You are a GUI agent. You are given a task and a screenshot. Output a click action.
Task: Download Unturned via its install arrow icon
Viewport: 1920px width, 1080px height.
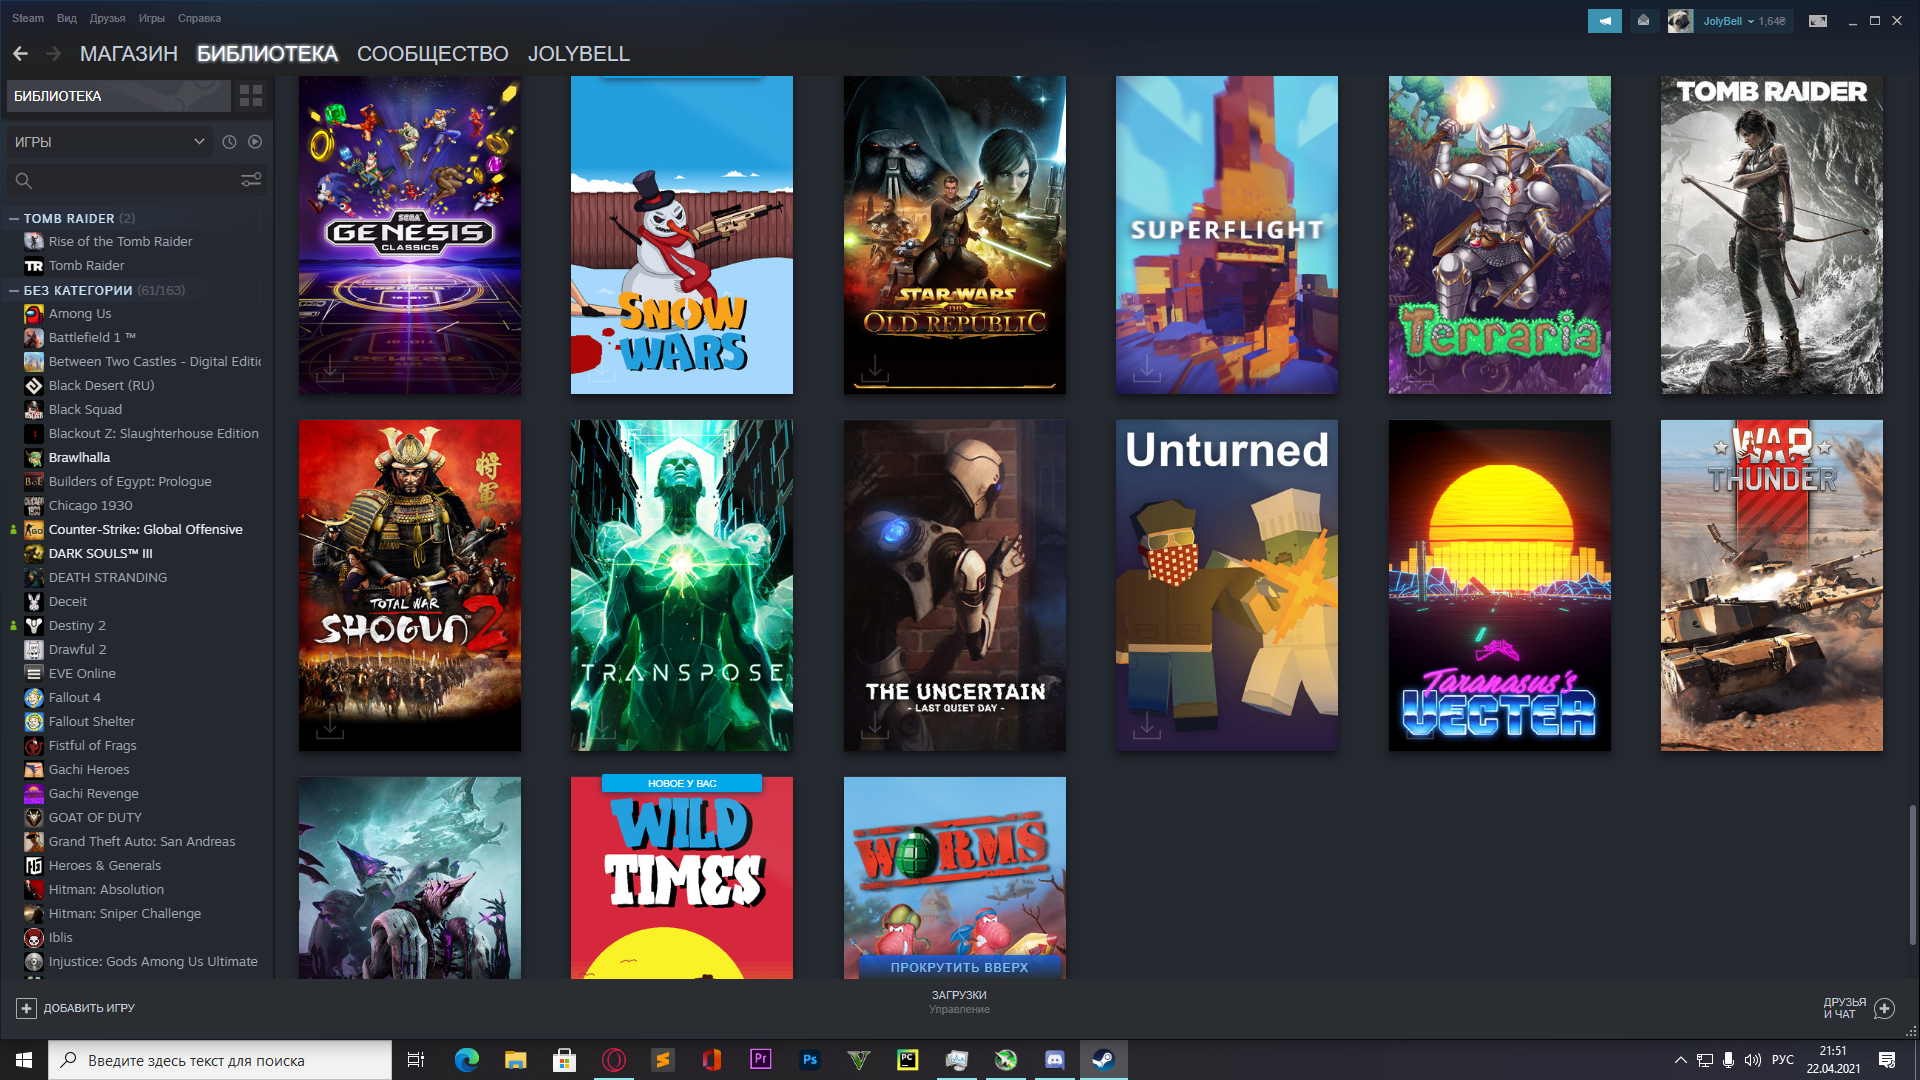tap(1147, 726)
